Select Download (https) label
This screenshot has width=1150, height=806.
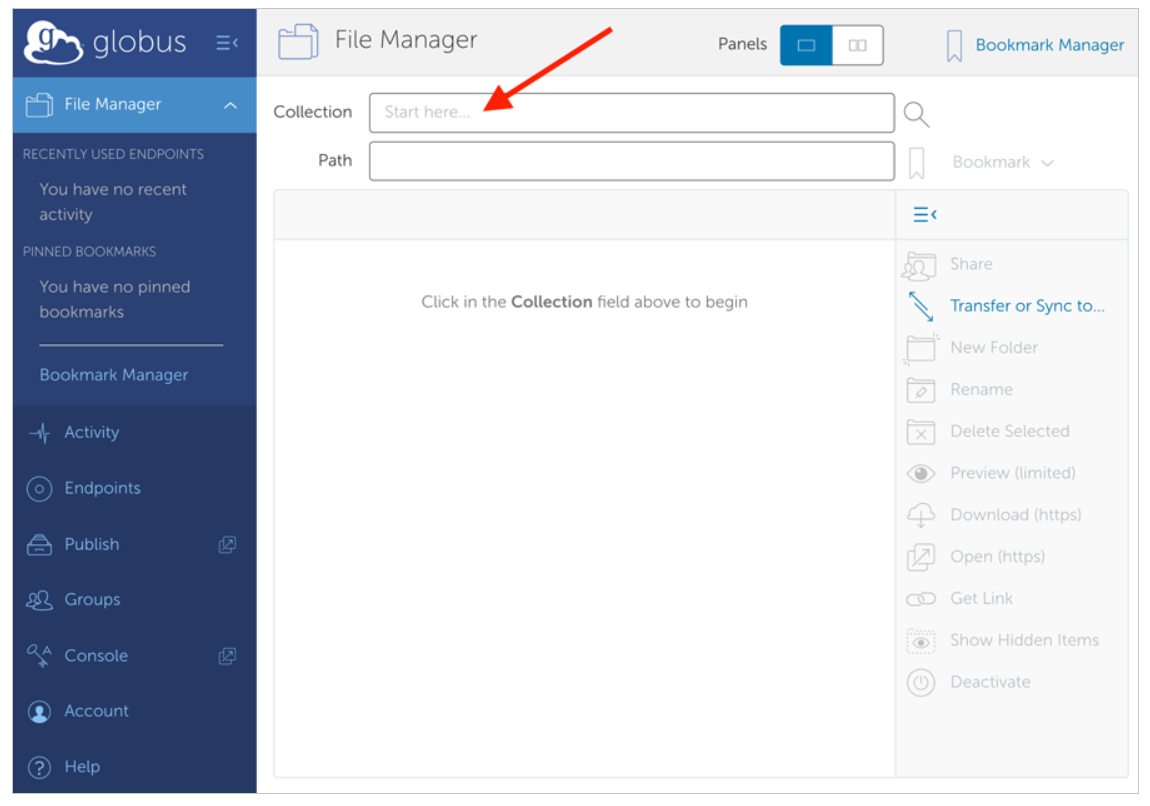pyautogui.click(x=1016, y=515)
